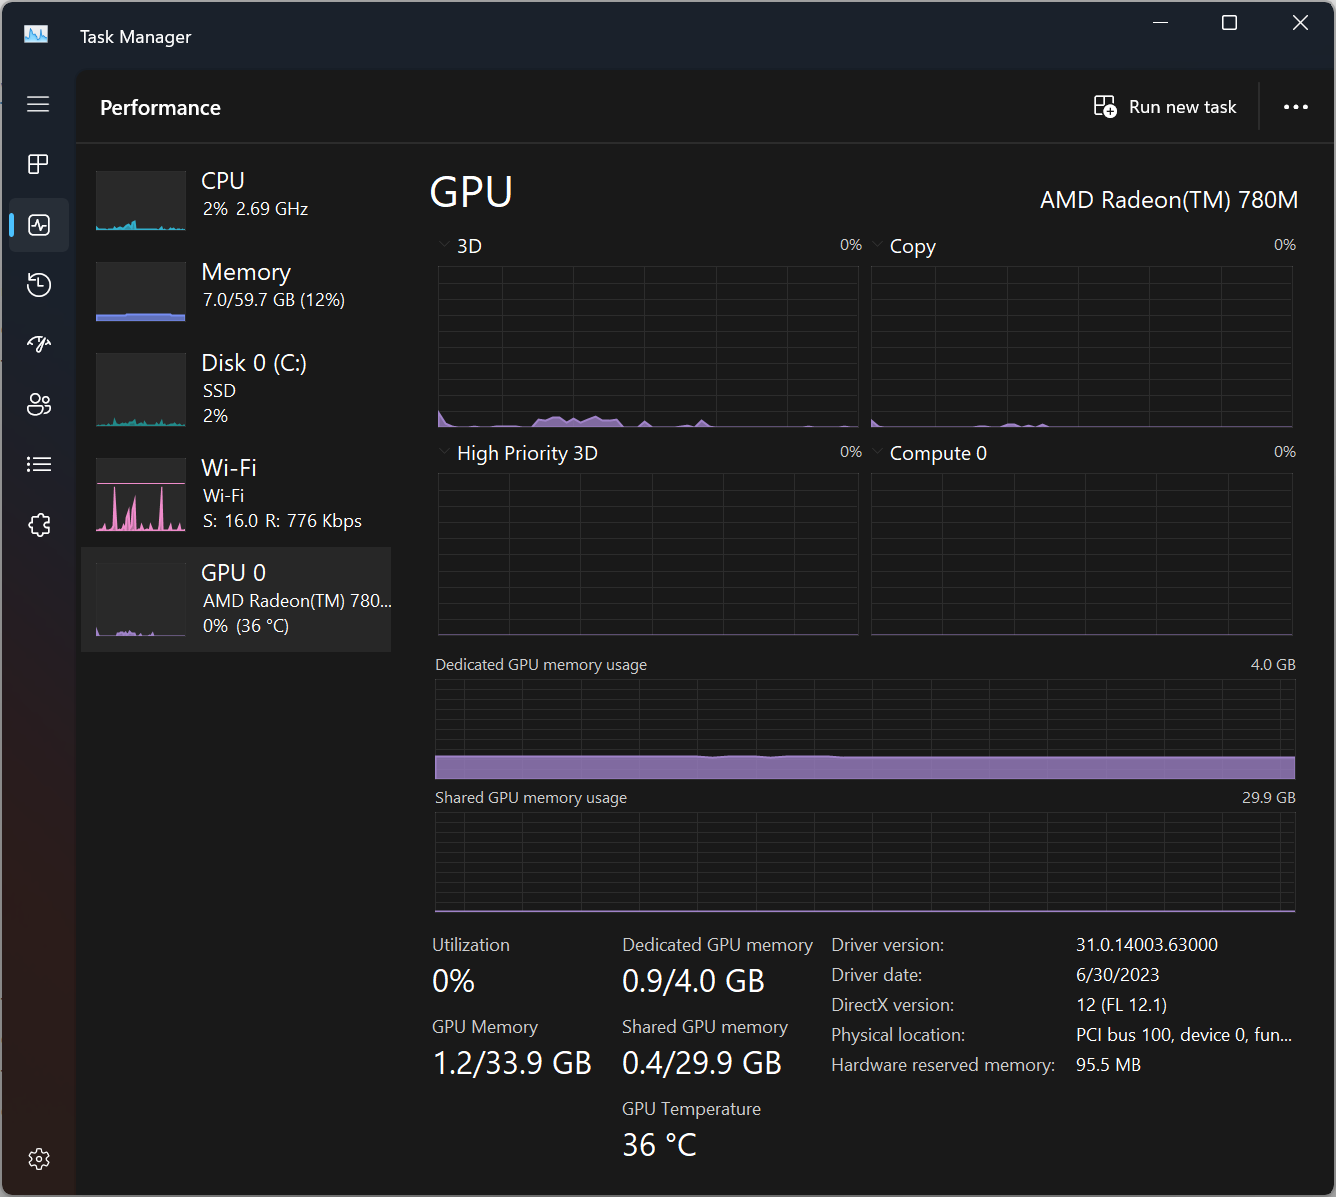Click the DirectX version value 12 (FL 12.1)

[x=1121, y=1005]
